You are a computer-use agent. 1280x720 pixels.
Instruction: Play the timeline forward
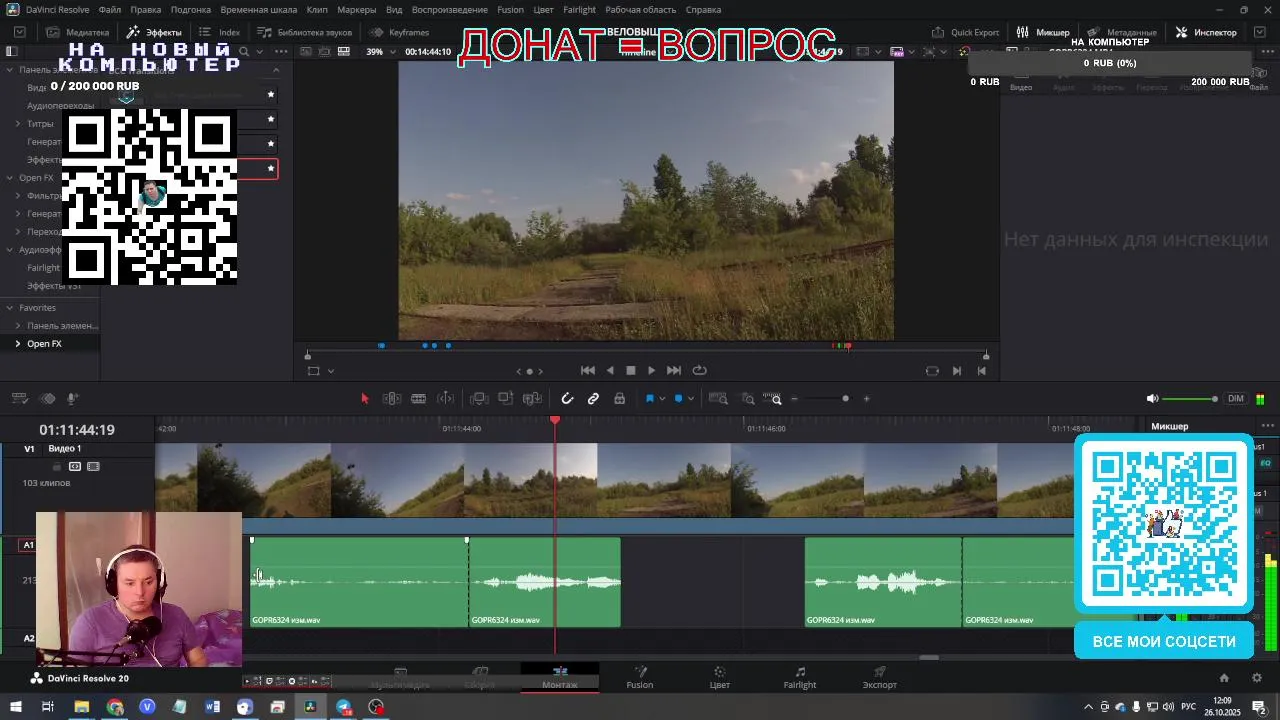(x=651, y=370)
